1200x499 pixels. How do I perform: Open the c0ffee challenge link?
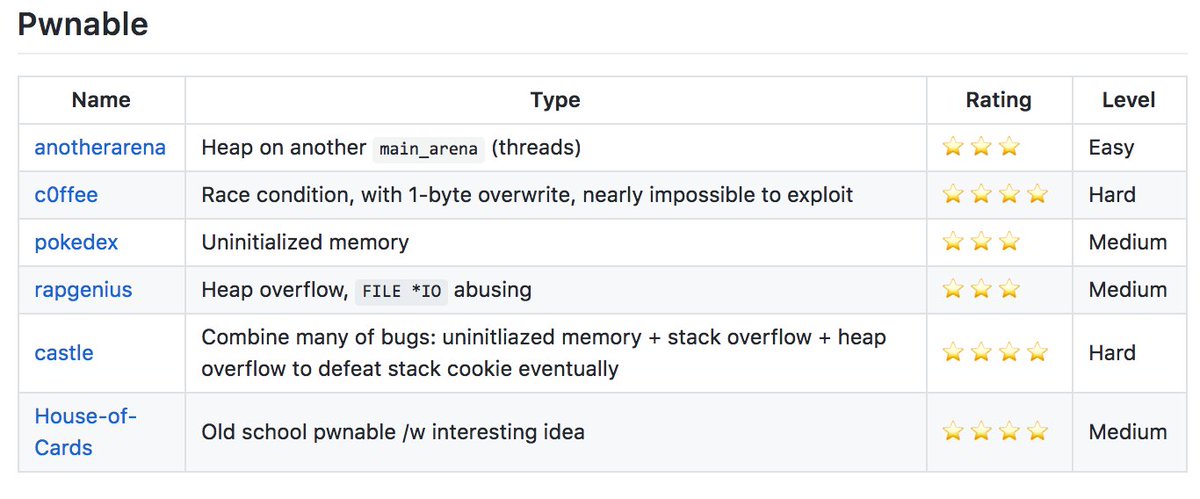pyautogui.click(x=66, y=195)
